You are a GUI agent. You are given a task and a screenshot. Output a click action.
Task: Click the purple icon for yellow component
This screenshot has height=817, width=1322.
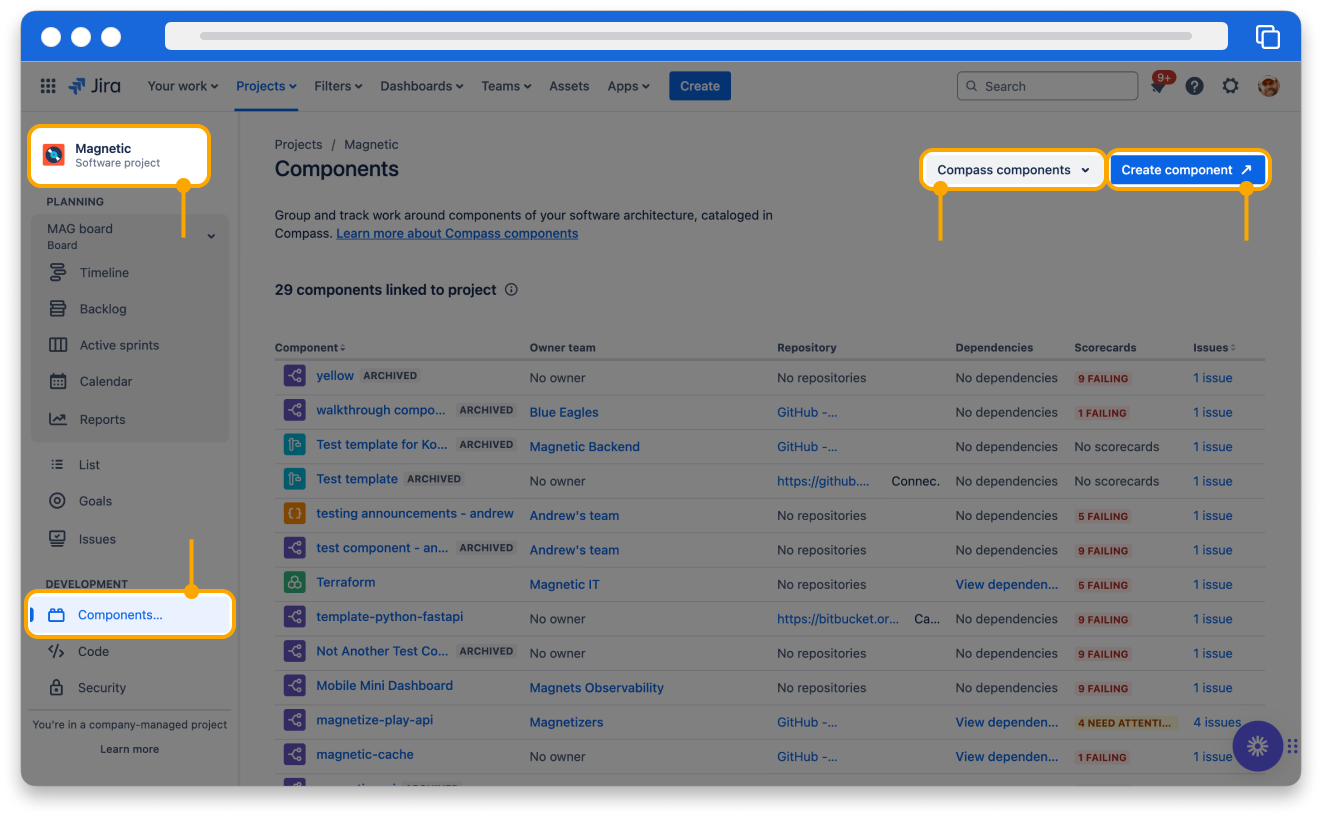pyautogui.click(x=294, y=376)
